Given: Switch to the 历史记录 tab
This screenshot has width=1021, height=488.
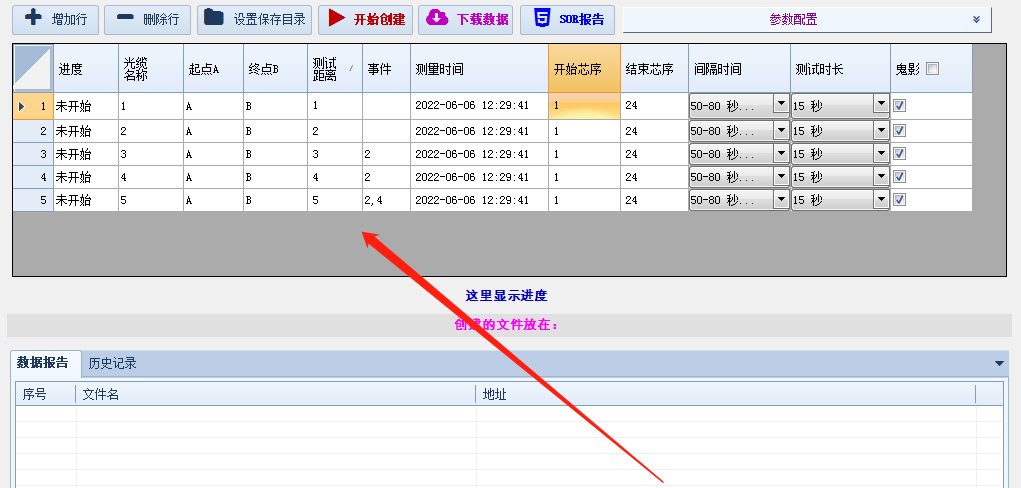Looking at the screenshot, I should (112, 363).
